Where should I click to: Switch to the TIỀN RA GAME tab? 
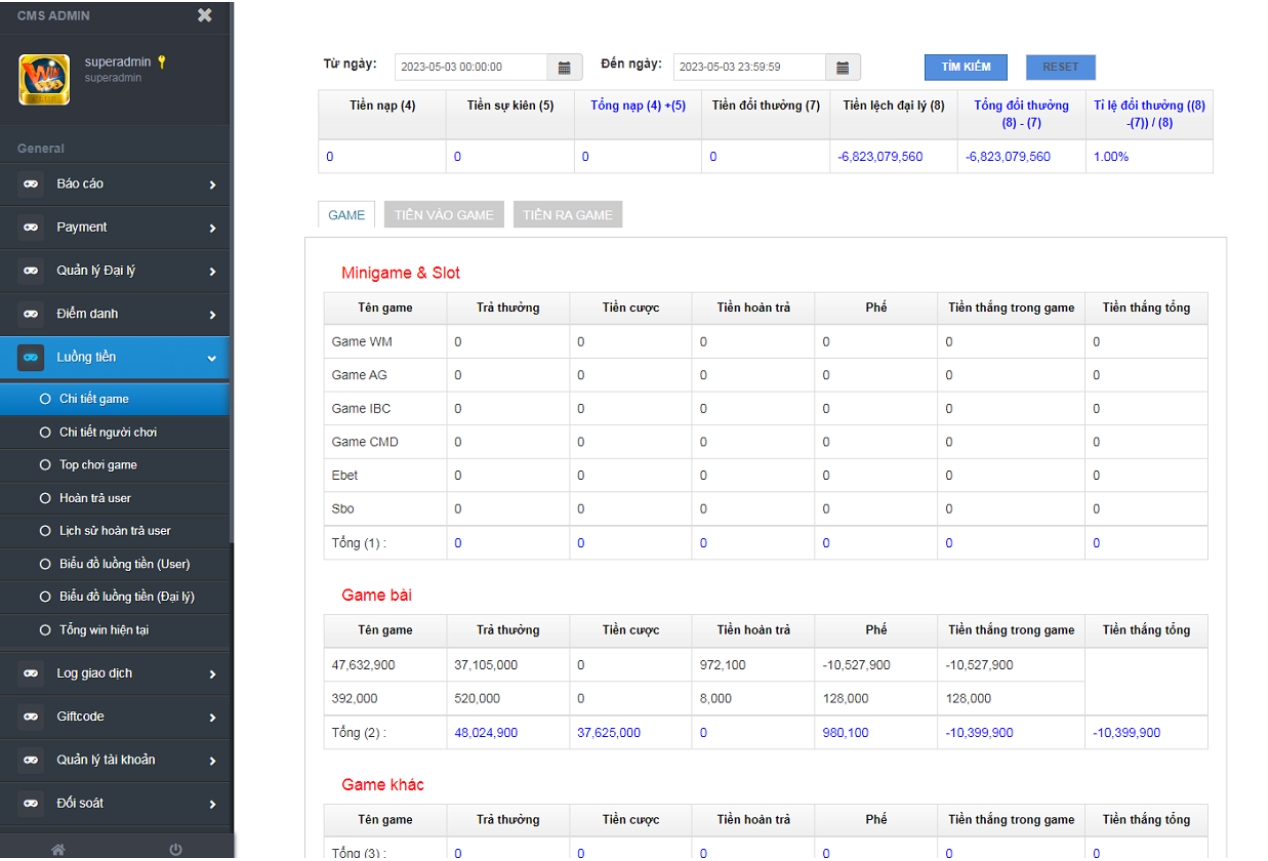click(x=568, y=215)
